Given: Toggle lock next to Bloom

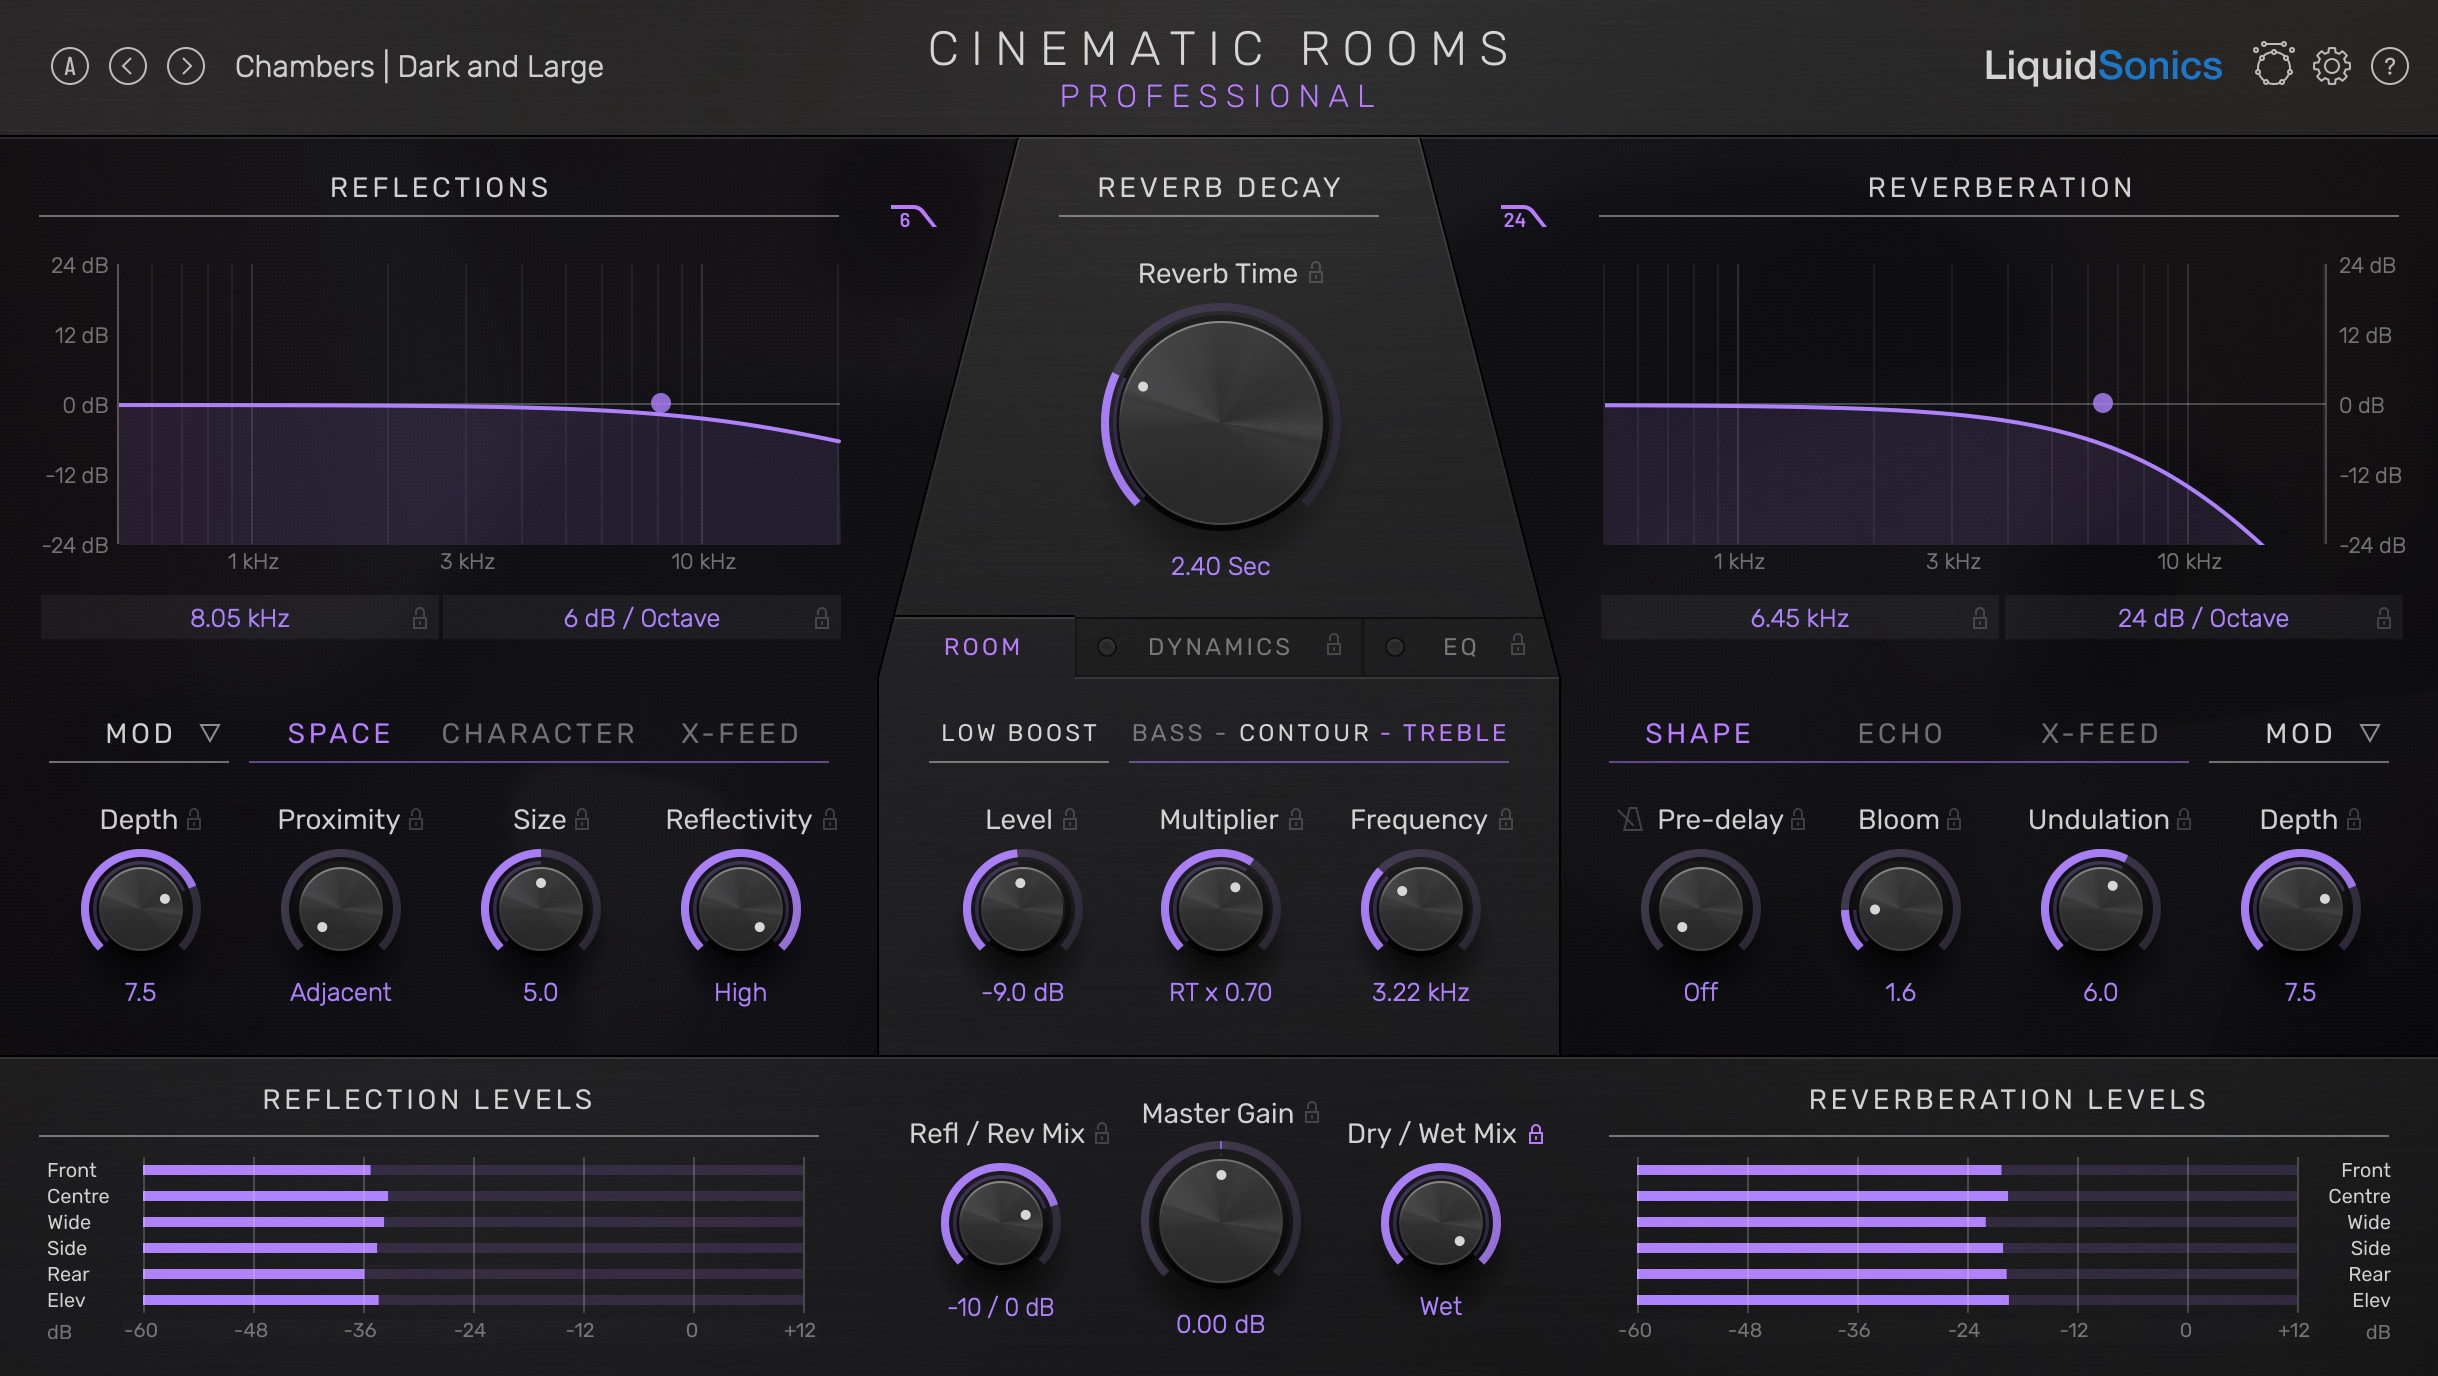Looking at the screenshot, I should [x=1954, y=819].
